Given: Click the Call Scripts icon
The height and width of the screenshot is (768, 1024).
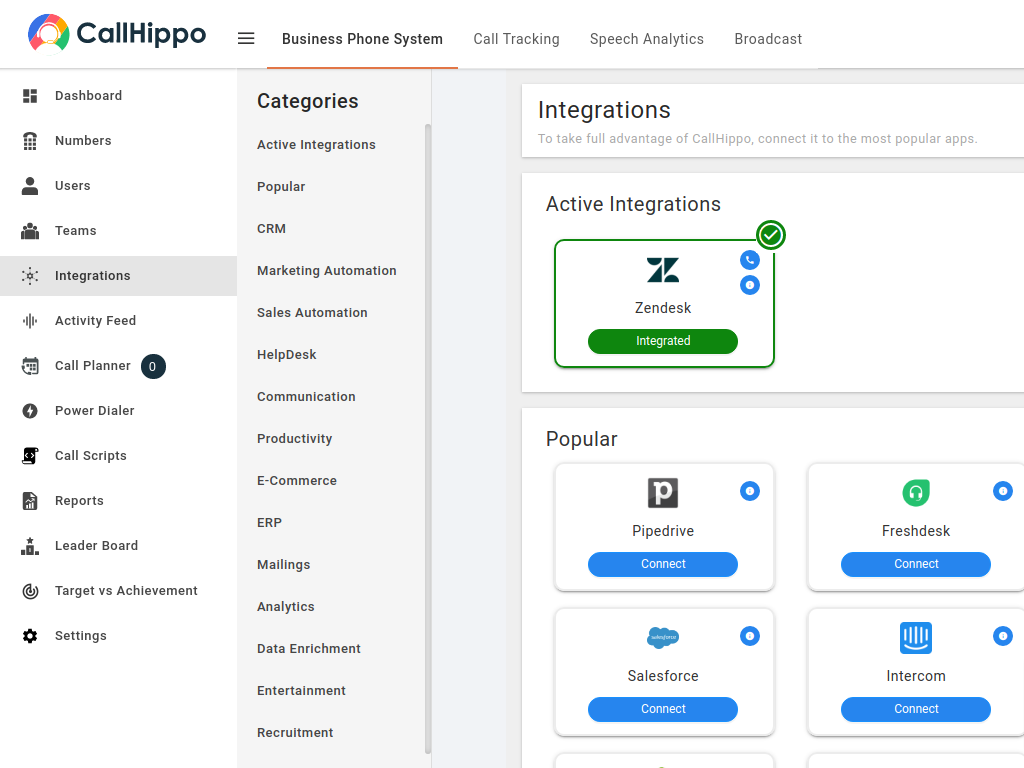Looking at the screenshot, I should (x=30, y=456).
